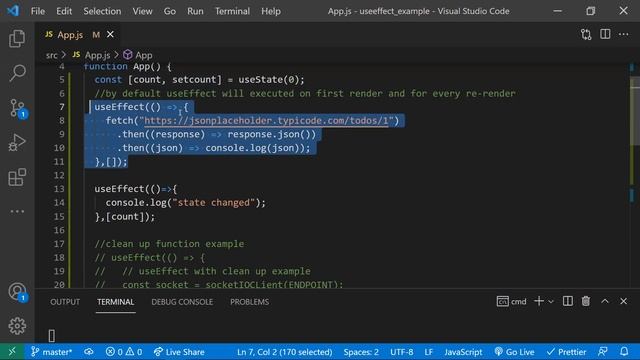Viewport: 640px width, 360px height.
Task: Start Live Share session
Action: click(x=179, y=351)
